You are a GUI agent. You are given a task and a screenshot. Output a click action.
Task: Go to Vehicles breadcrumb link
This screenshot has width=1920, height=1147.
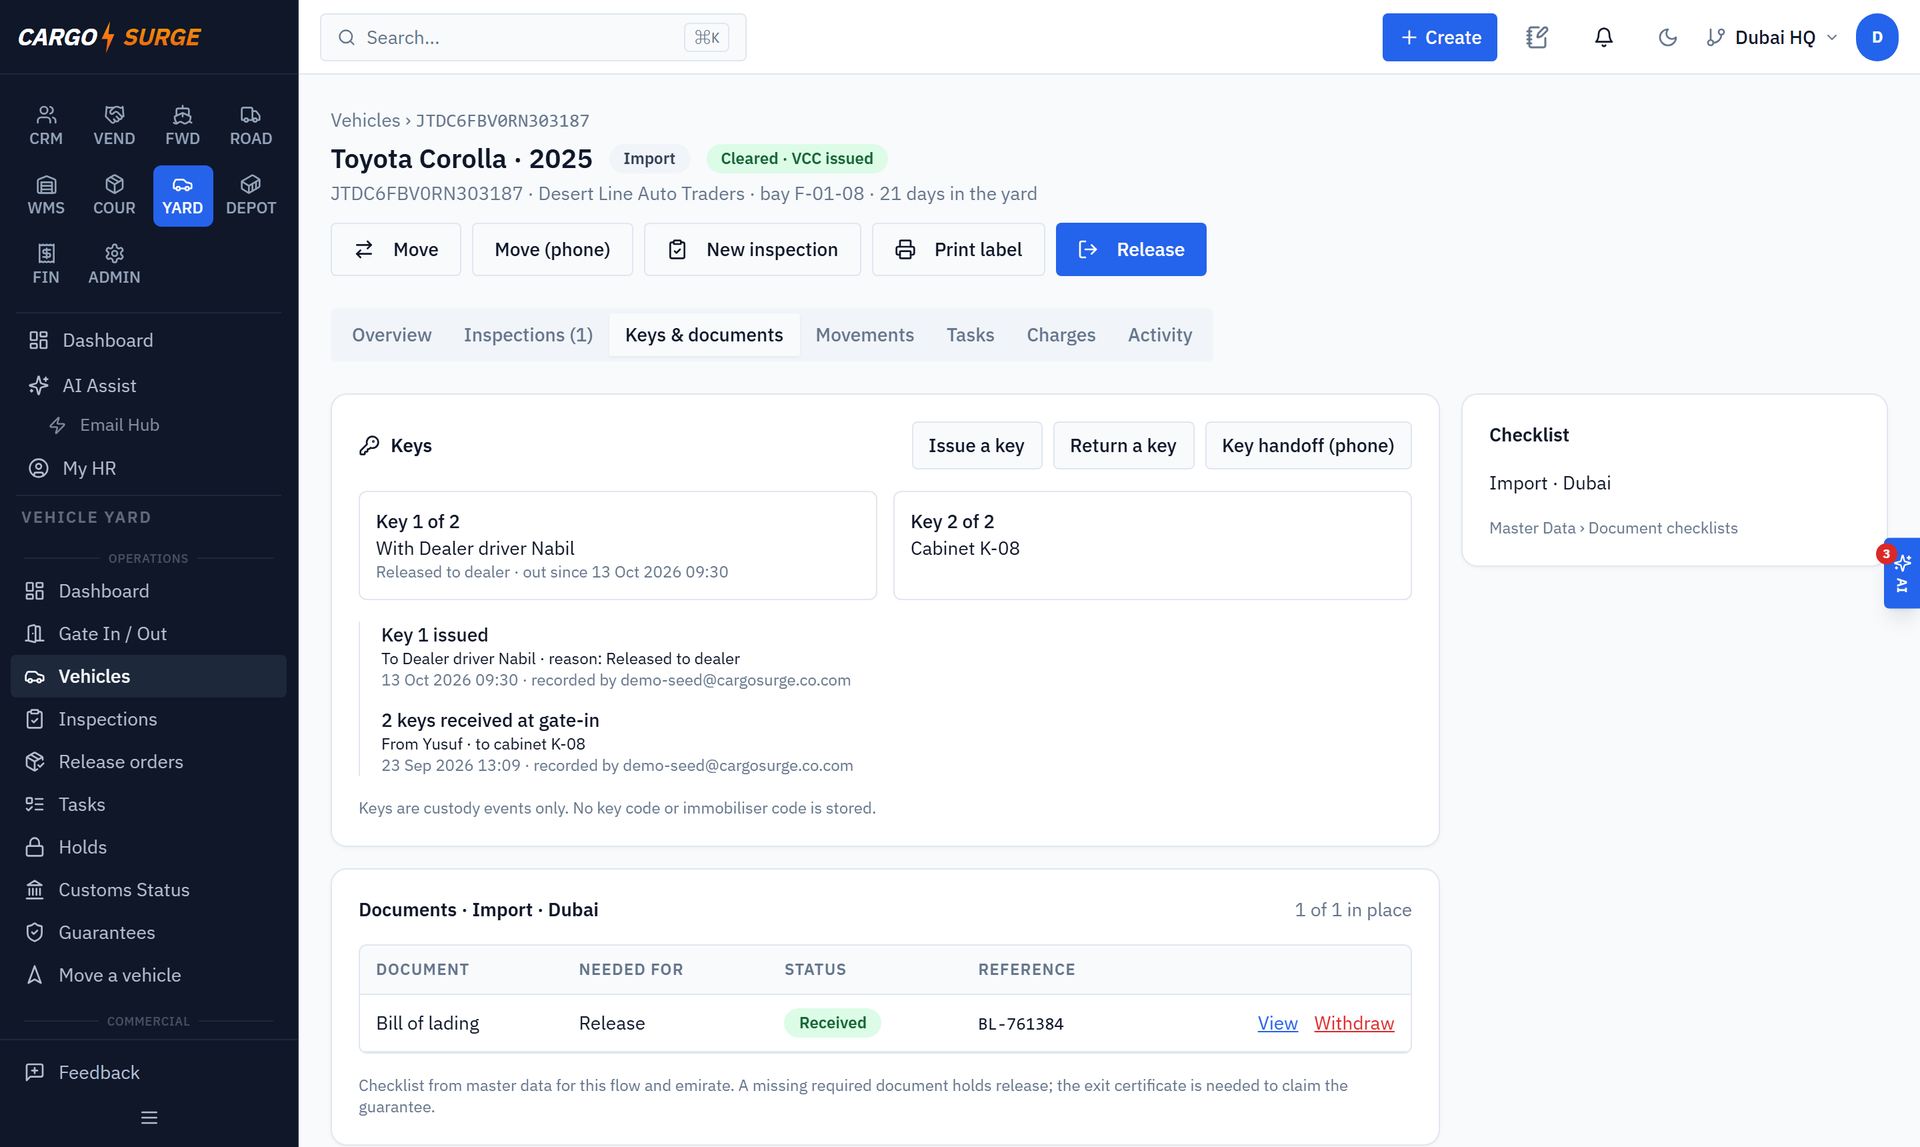coord(365,120)
